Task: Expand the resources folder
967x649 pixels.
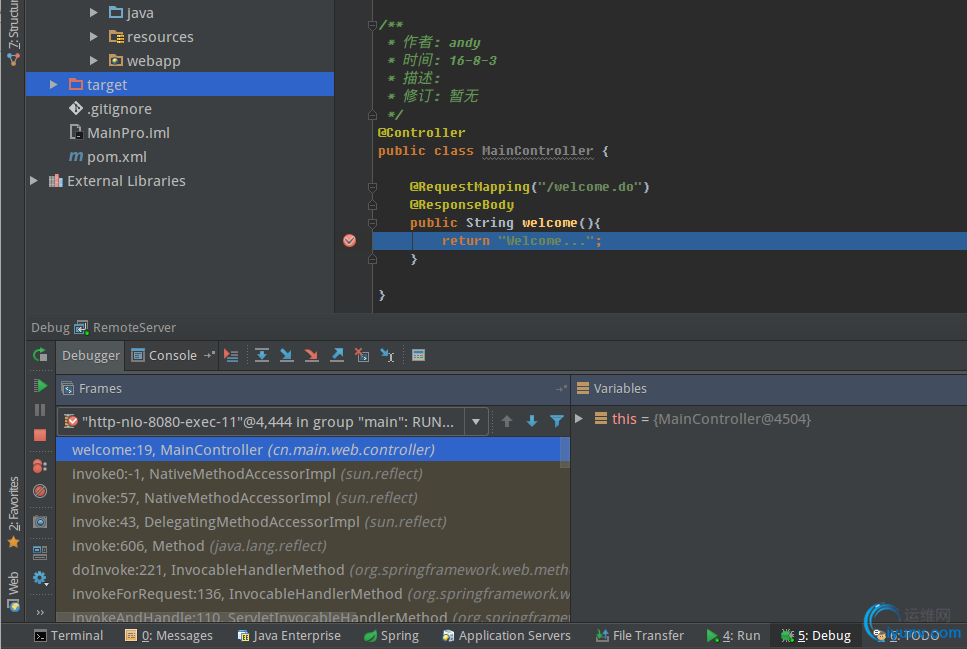Action: tap(94, 36)
